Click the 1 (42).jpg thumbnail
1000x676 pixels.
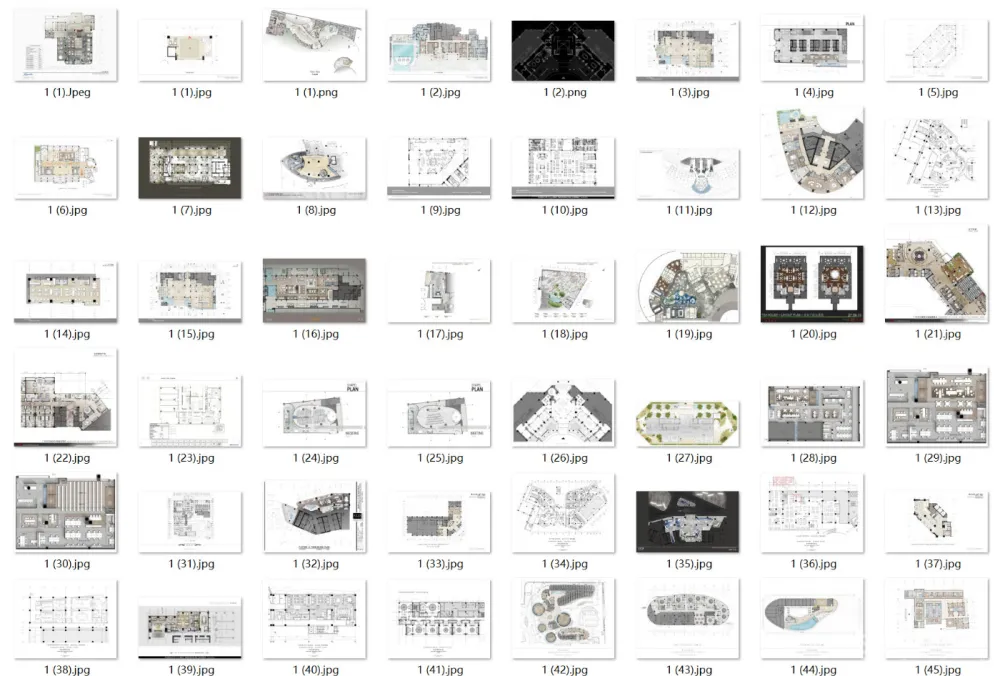click(564, 617)
